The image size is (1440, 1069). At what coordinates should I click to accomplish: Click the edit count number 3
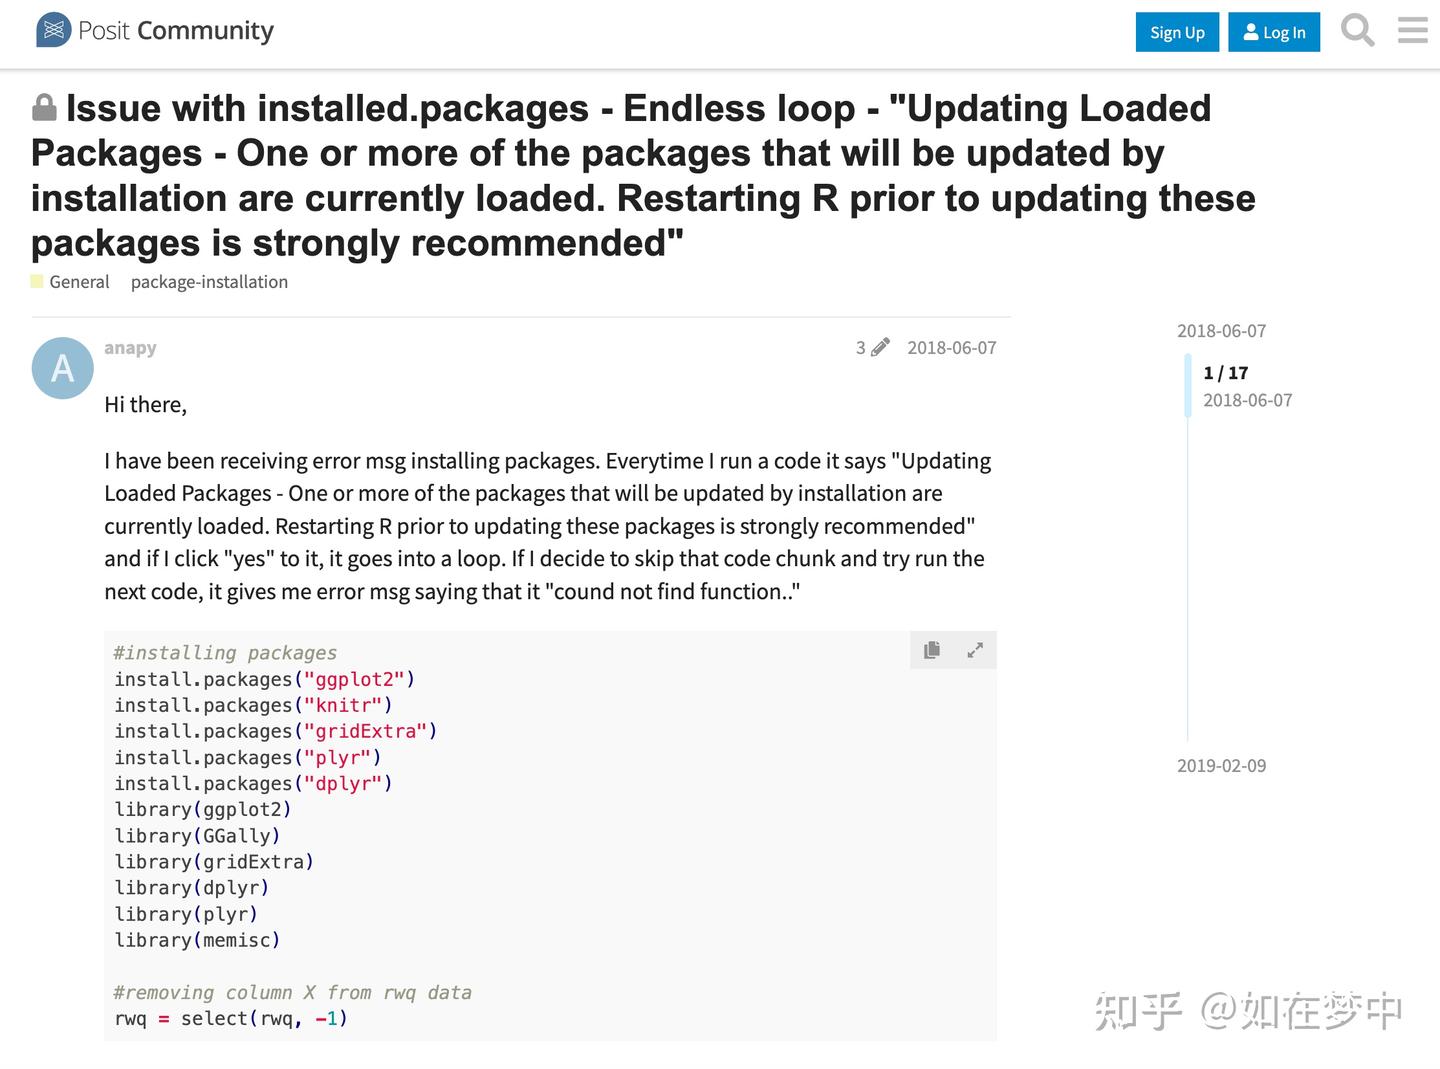tap(861, 347)
